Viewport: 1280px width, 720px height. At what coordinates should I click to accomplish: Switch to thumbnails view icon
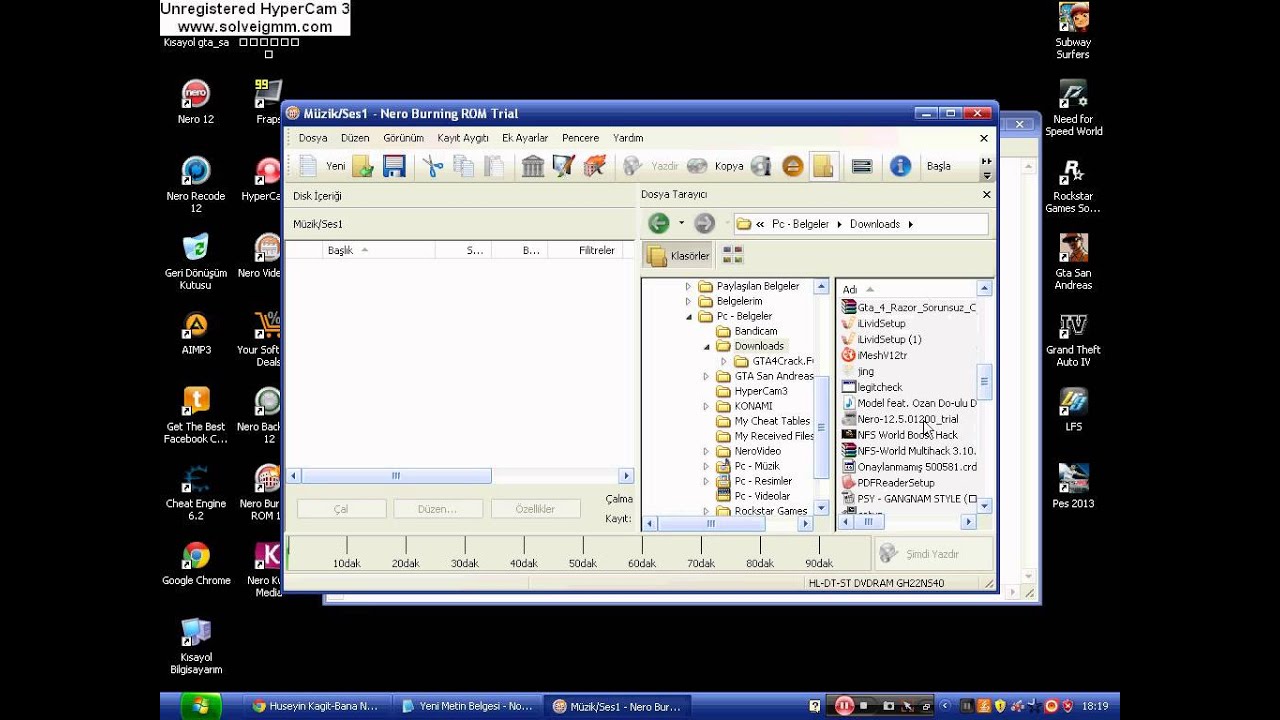[733, 255]
